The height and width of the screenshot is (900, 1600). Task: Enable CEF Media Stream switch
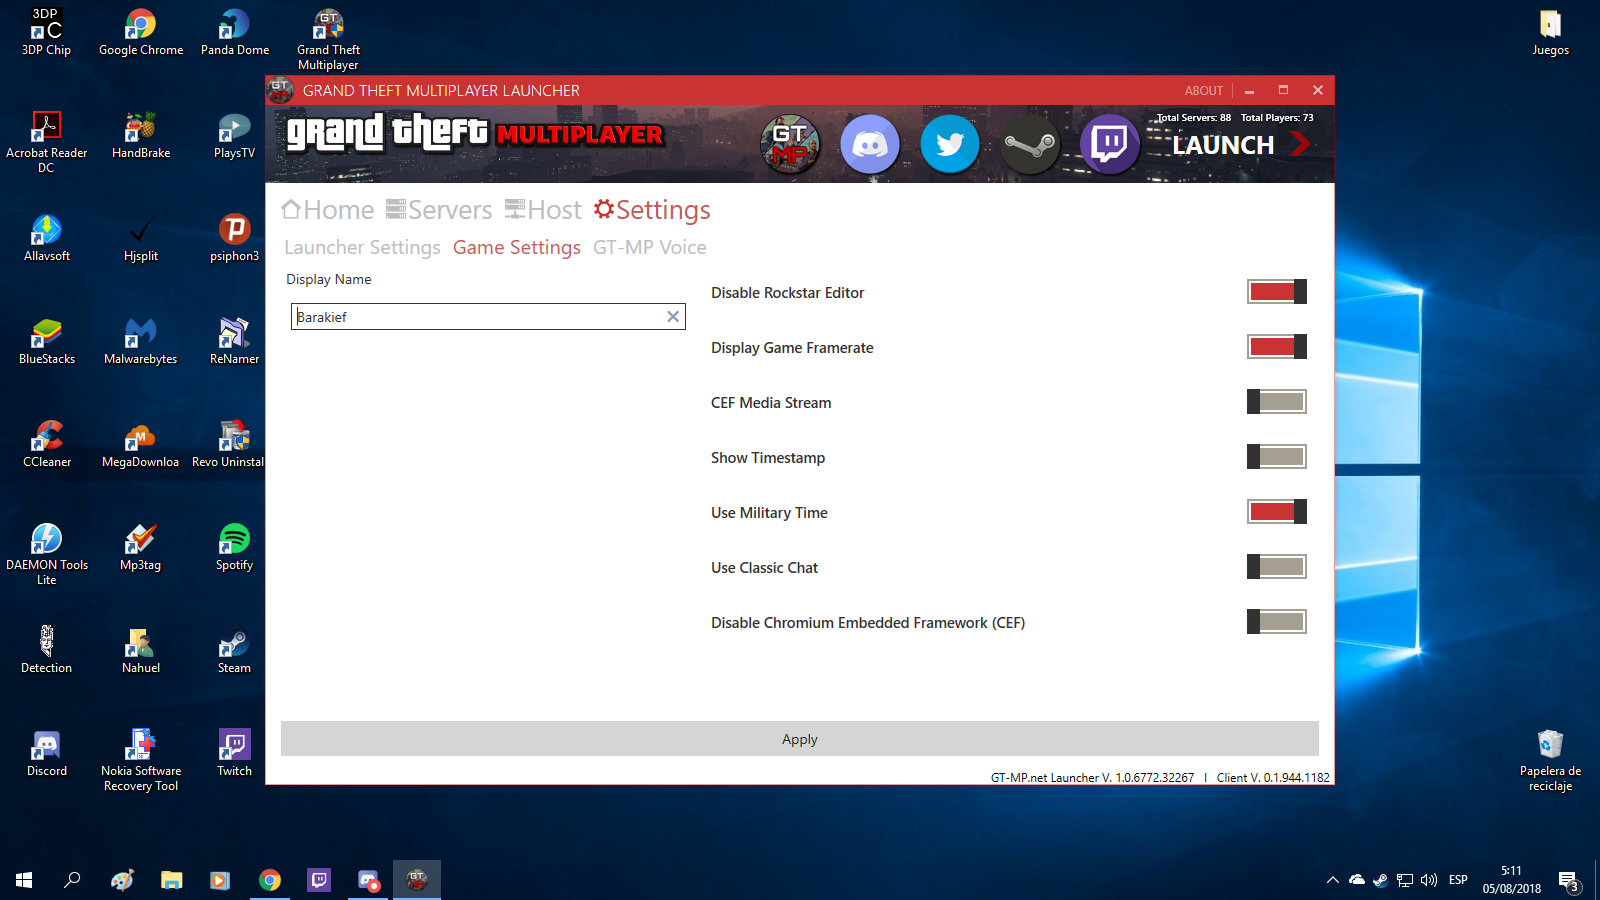coord(1277,402)
